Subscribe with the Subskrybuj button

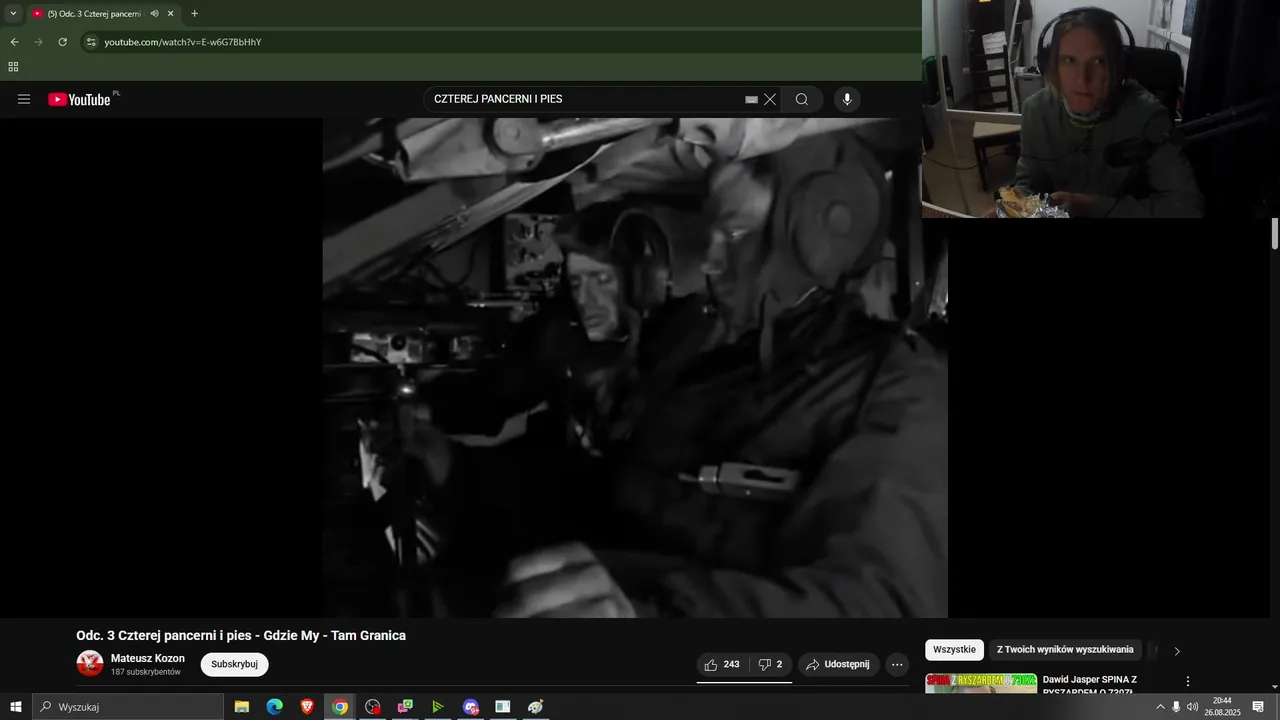click(234, 664)
